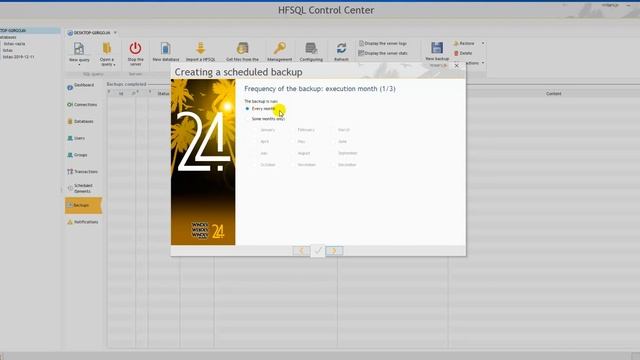Screen dimensions: 640x360
Task: Check the June month checkbox
Action: 333,142
